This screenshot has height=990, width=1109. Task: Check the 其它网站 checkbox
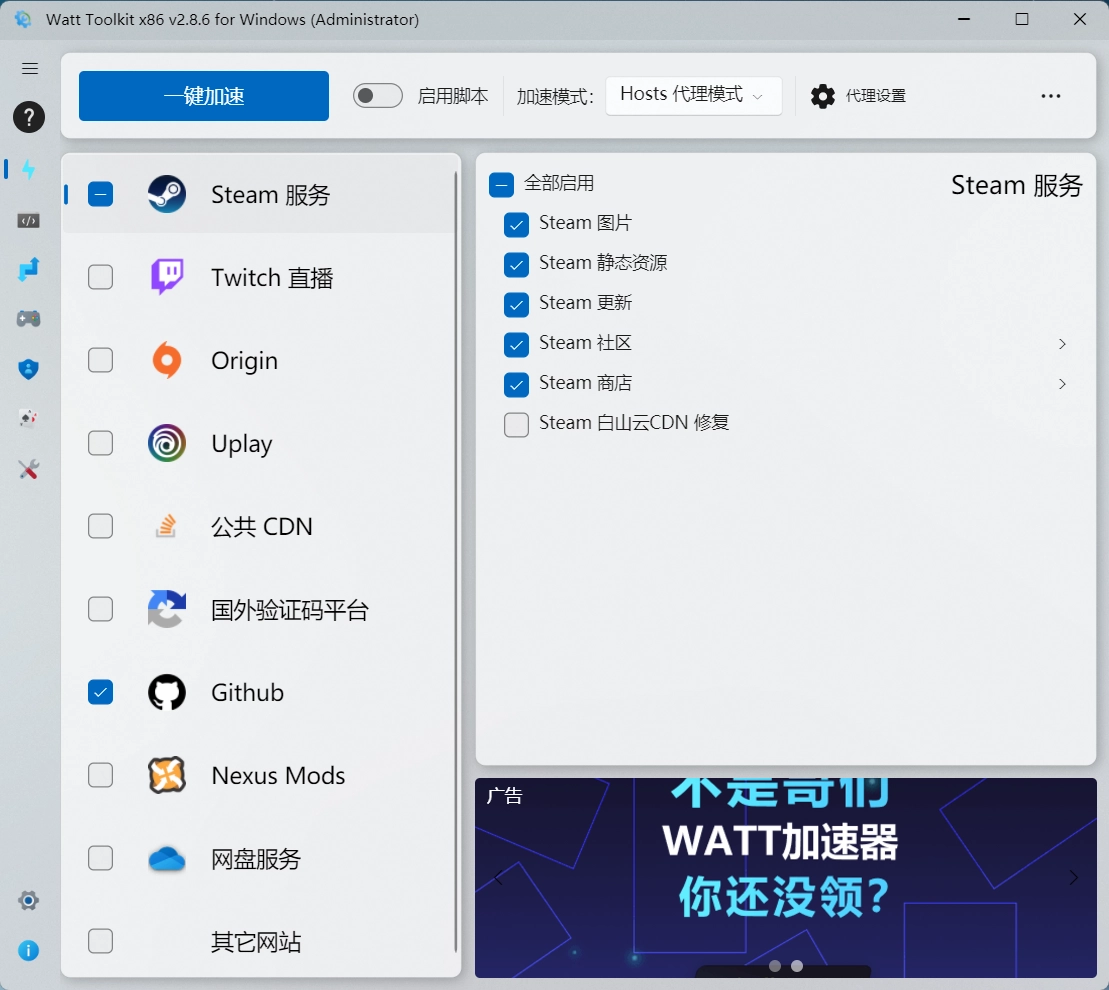pos(100,941)
